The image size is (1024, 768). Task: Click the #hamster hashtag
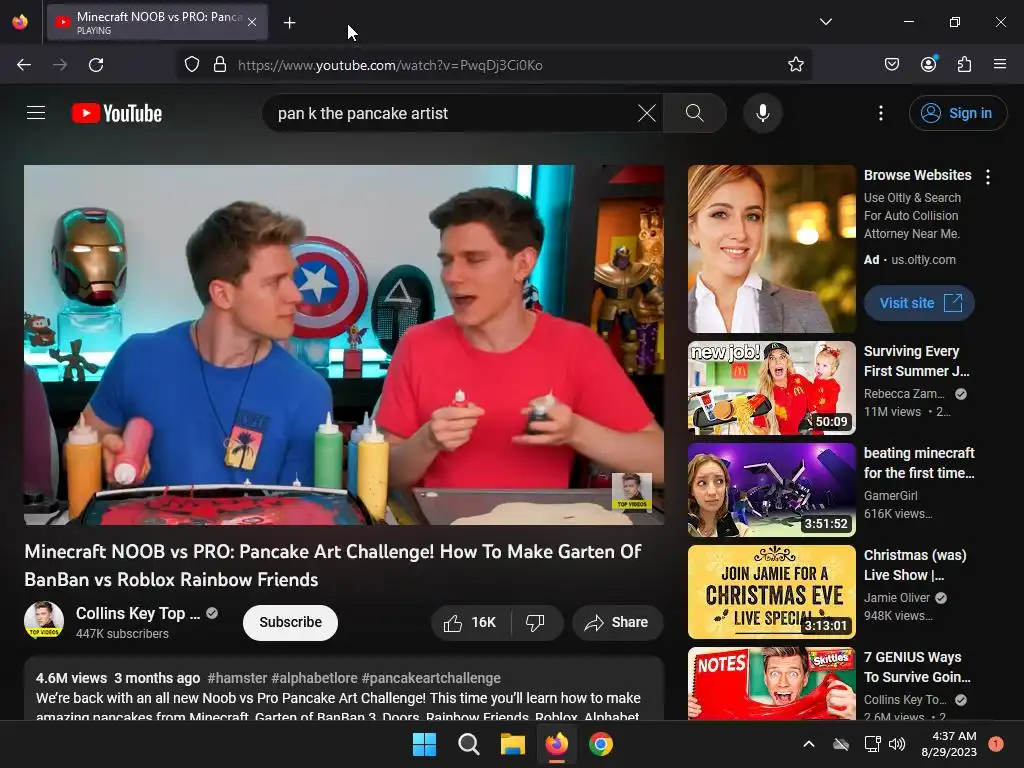pos(237,678)
